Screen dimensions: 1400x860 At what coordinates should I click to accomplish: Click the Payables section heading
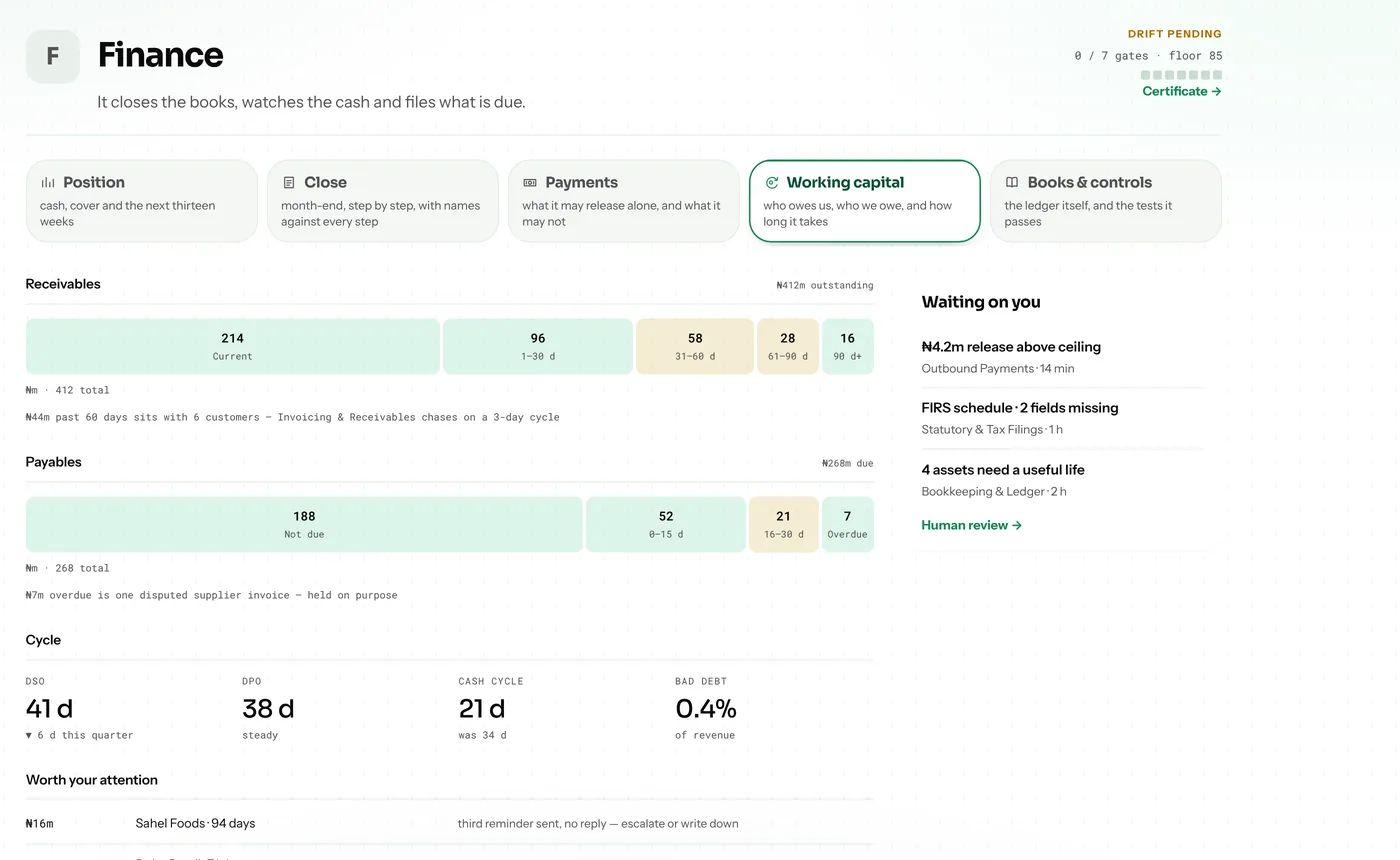point(54,462)
